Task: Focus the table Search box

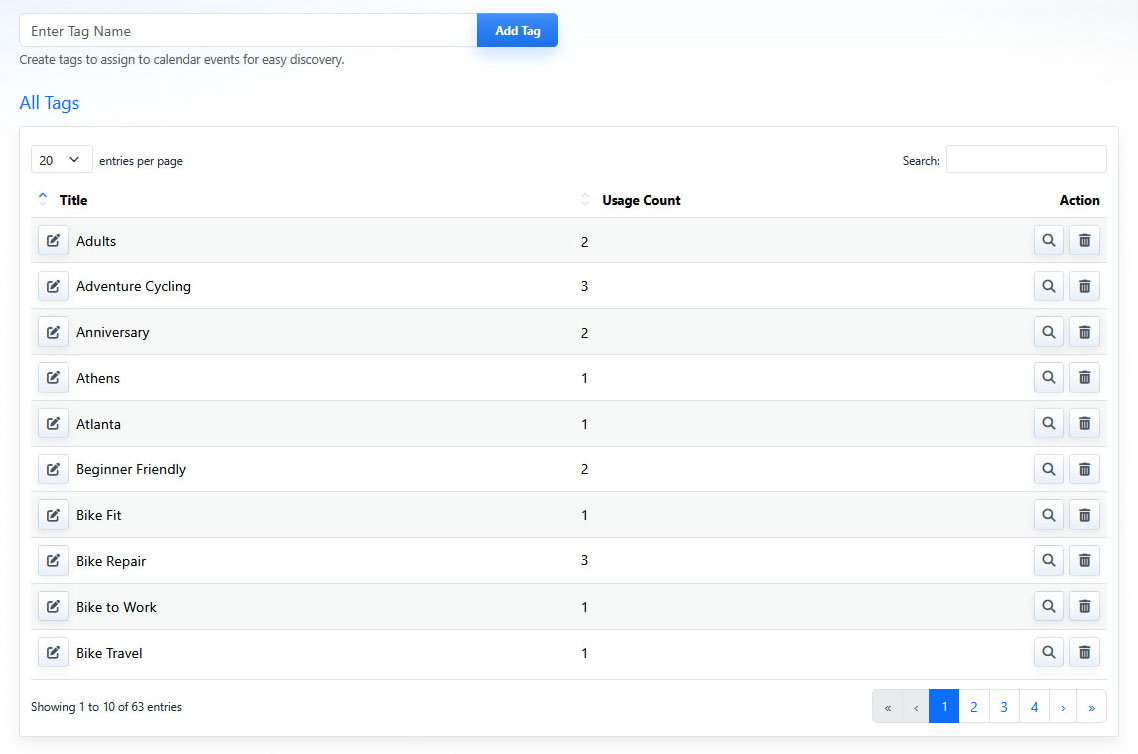Action: (1026, 160)
